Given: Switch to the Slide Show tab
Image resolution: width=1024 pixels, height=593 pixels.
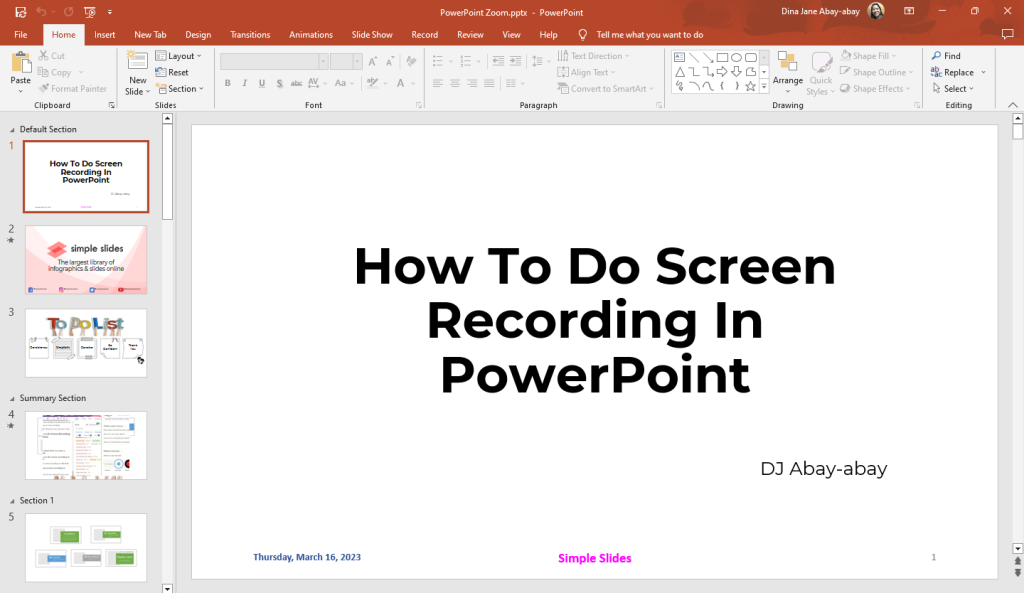Looking at the screenshot, I should click(372, 35).
